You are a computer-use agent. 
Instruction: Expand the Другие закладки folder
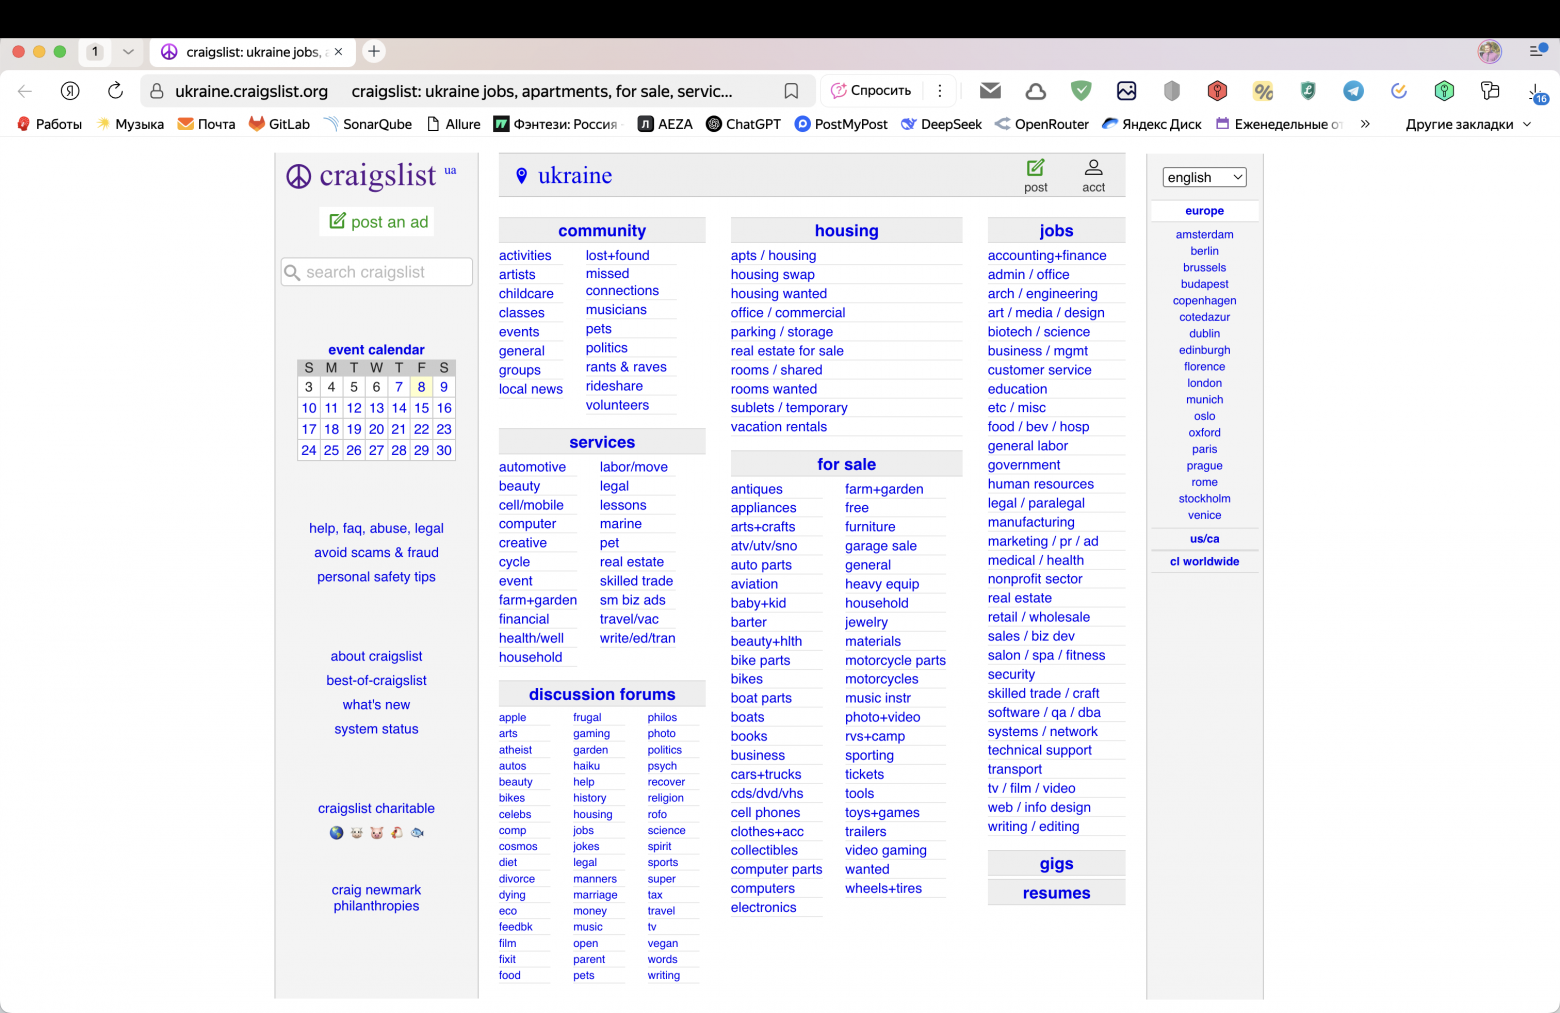(1468, 124)
